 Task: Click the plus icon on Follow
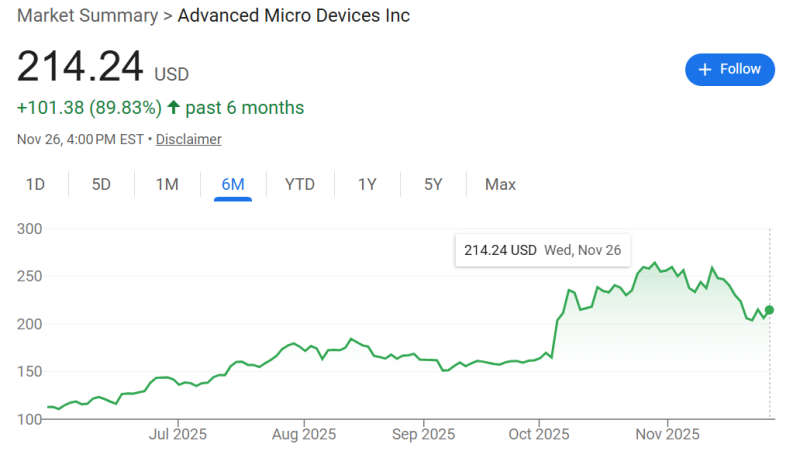pos(705,69)
